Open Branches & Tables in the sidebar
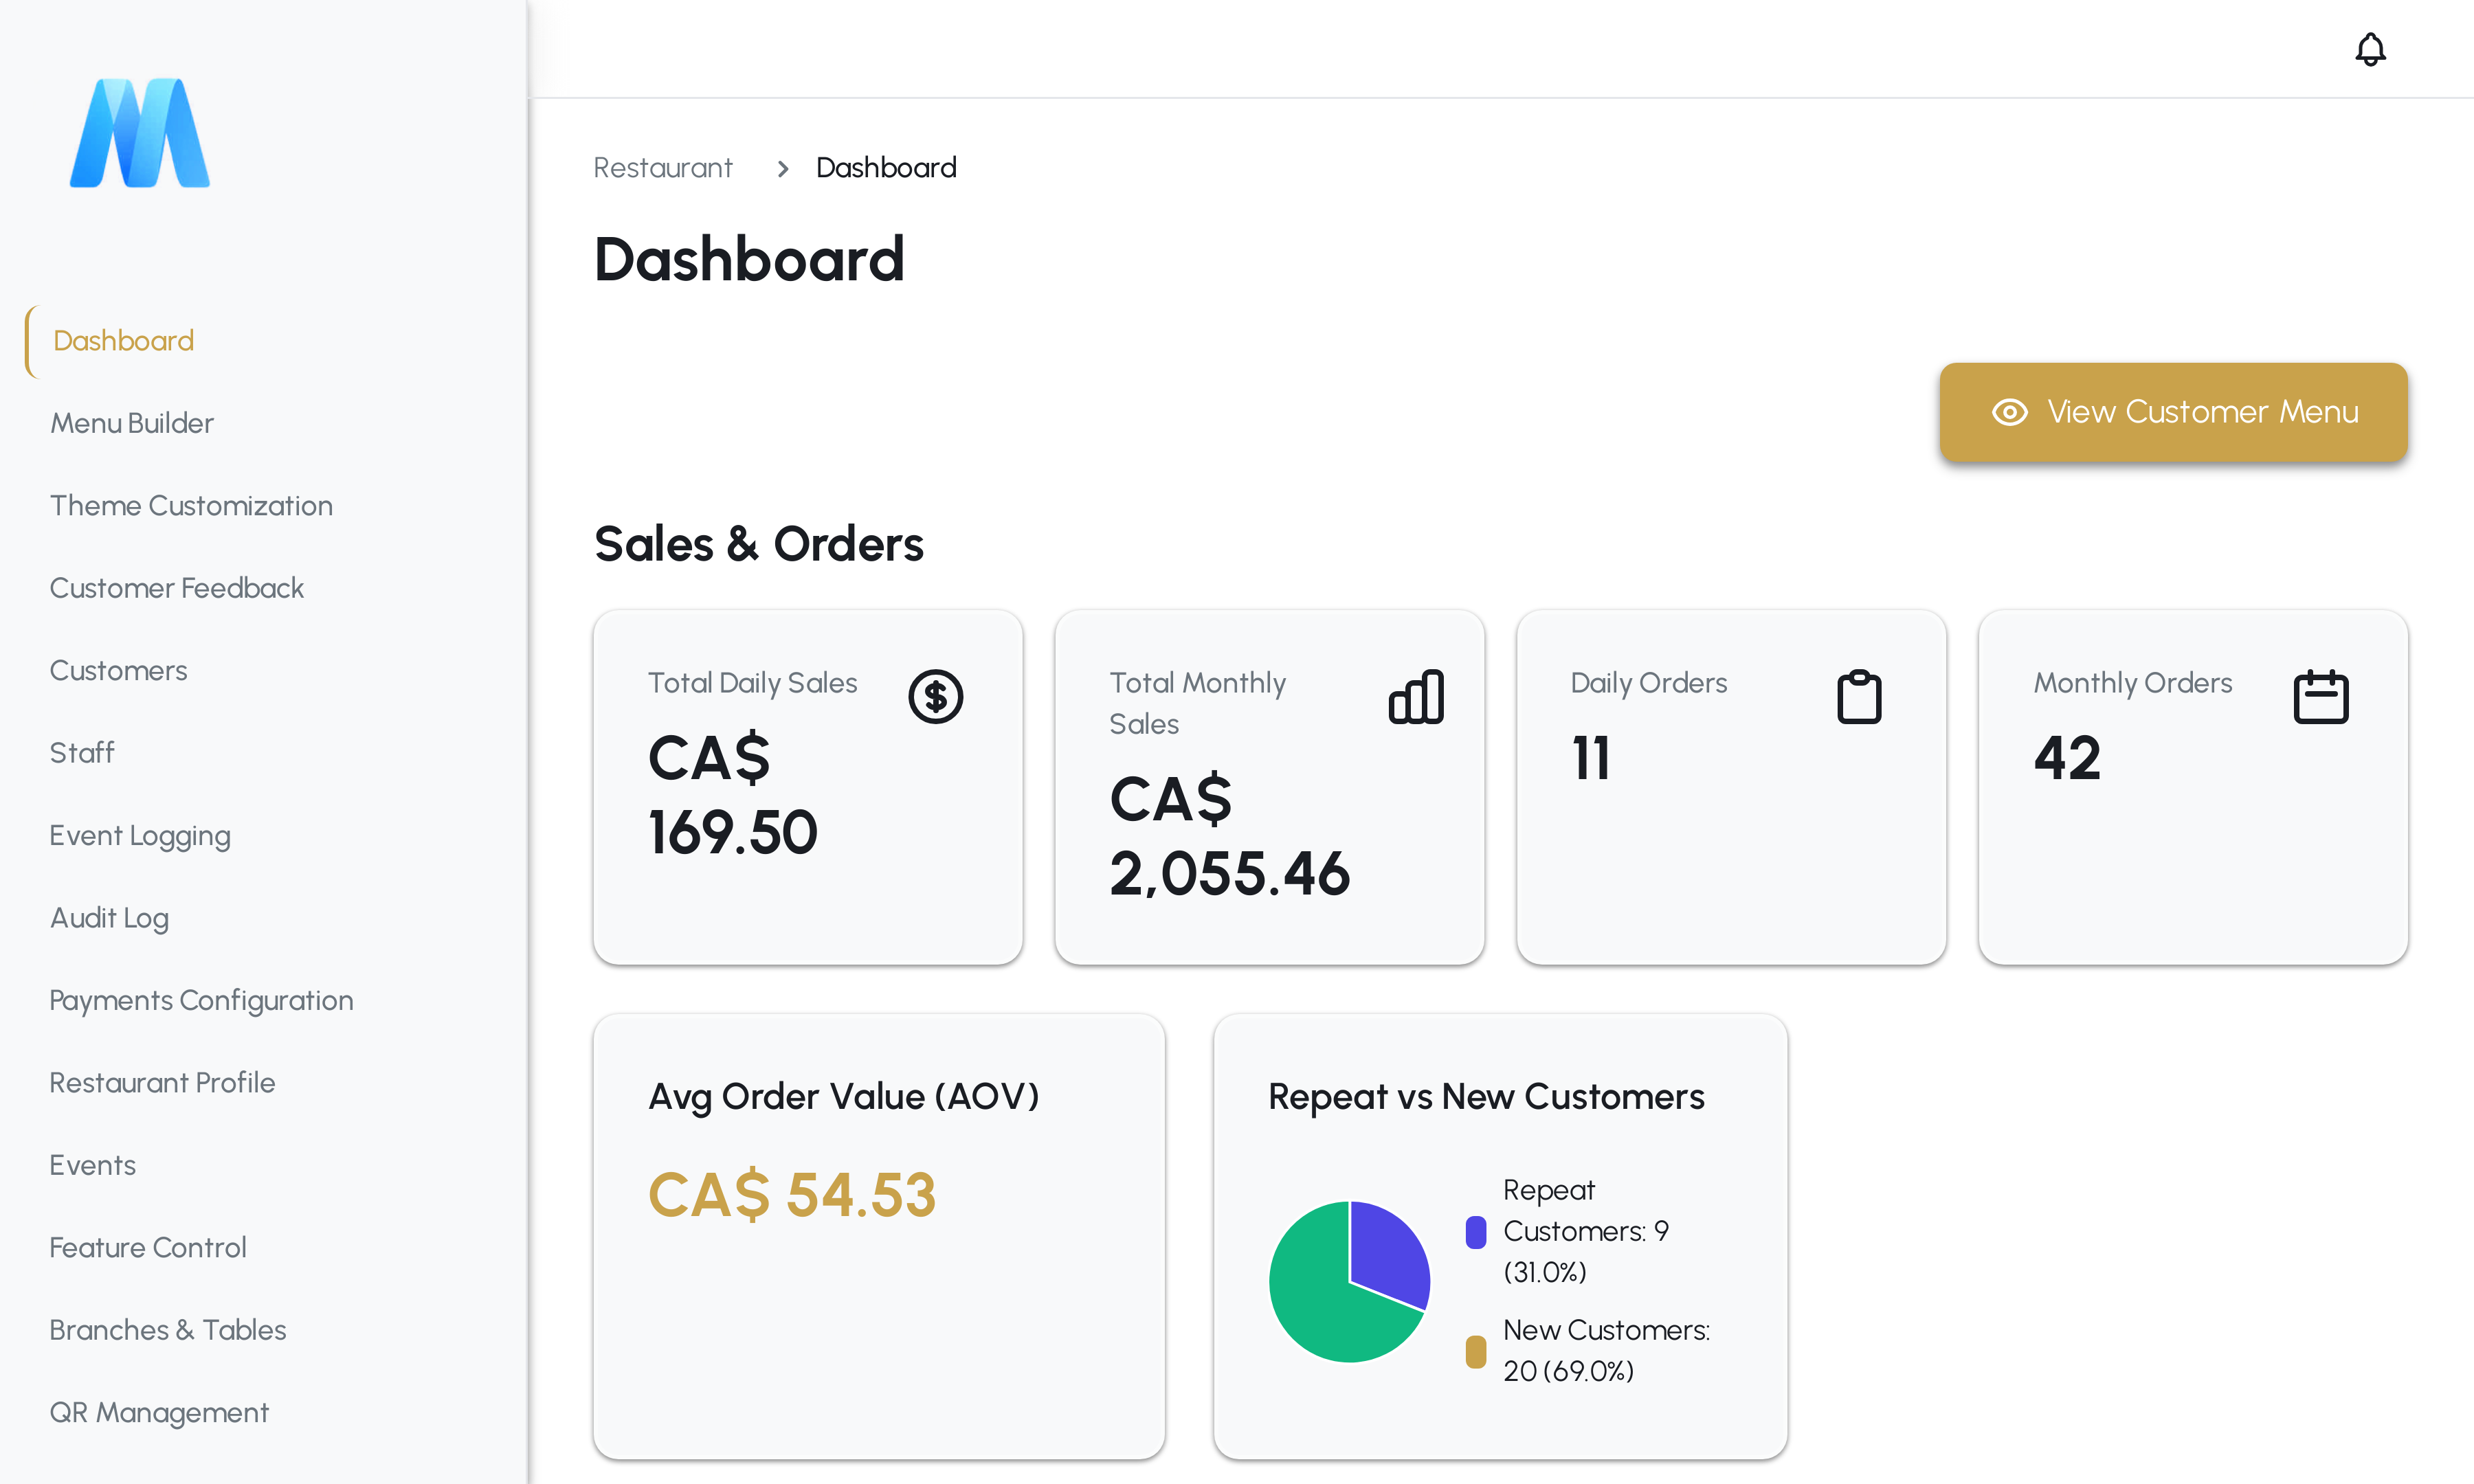 coord(167,1330)
